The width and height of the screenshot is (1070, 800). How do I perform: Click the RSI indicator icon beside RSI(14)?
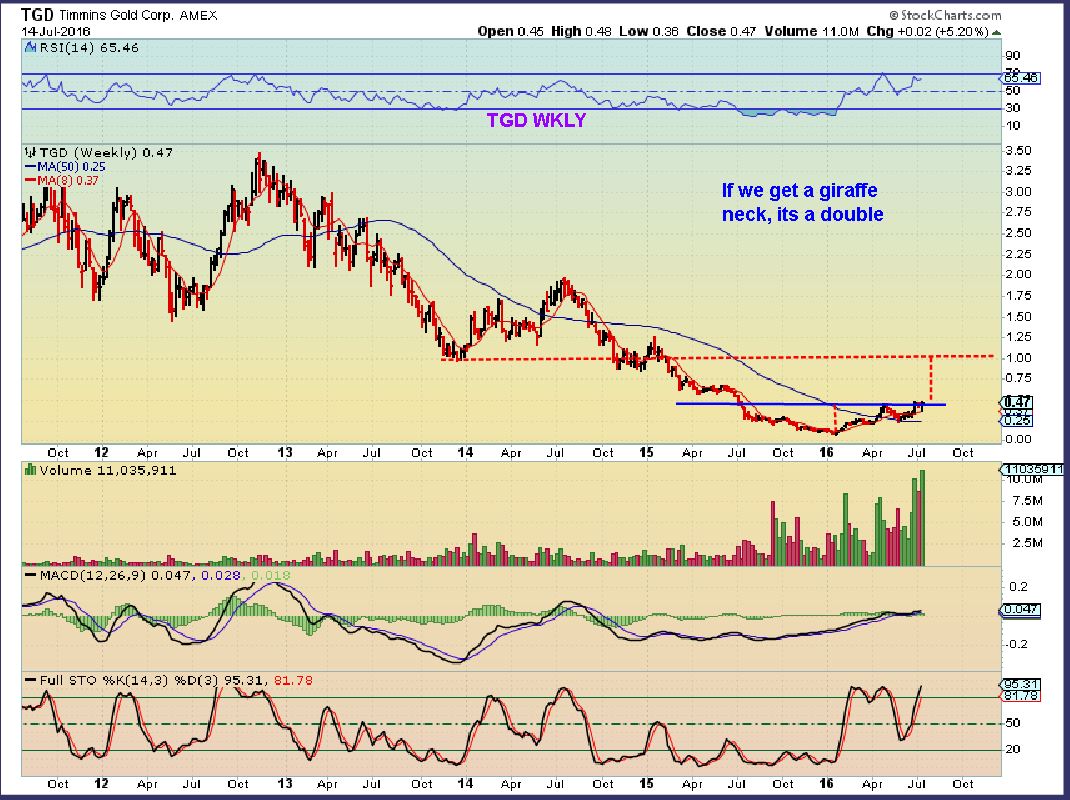[x=29, y=48]
